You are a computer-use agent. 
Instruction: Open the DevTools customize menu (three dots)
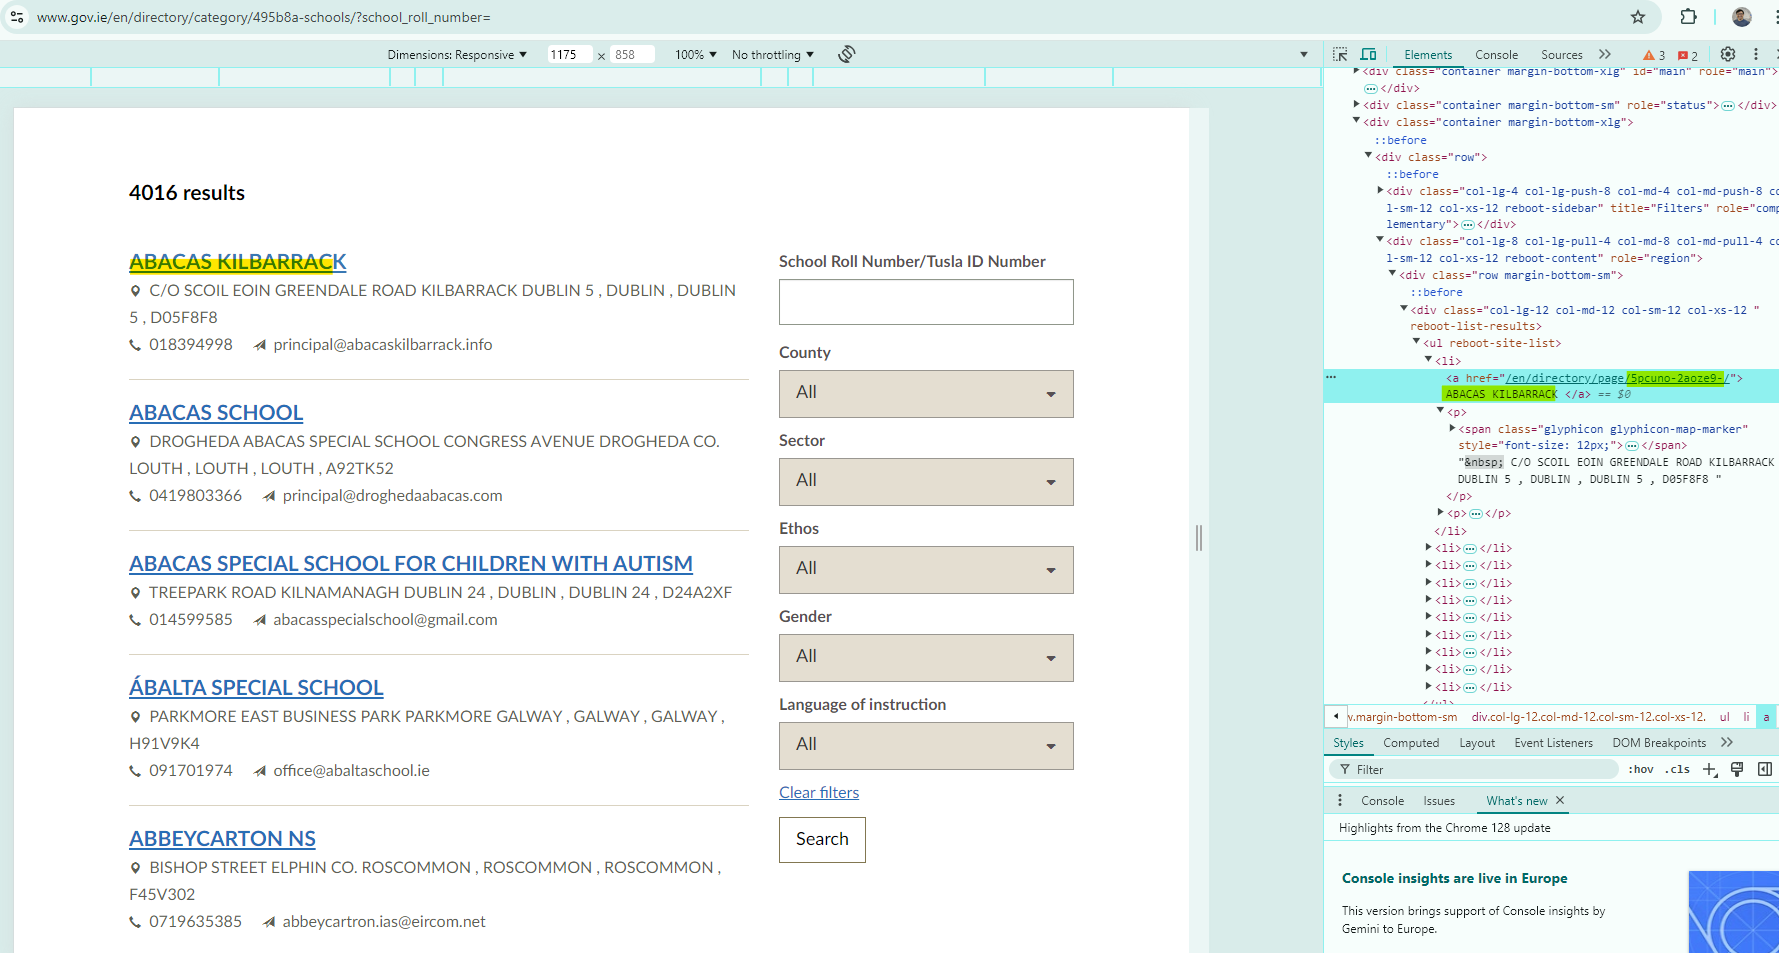pyautogui.click(x=1756, y=55)
